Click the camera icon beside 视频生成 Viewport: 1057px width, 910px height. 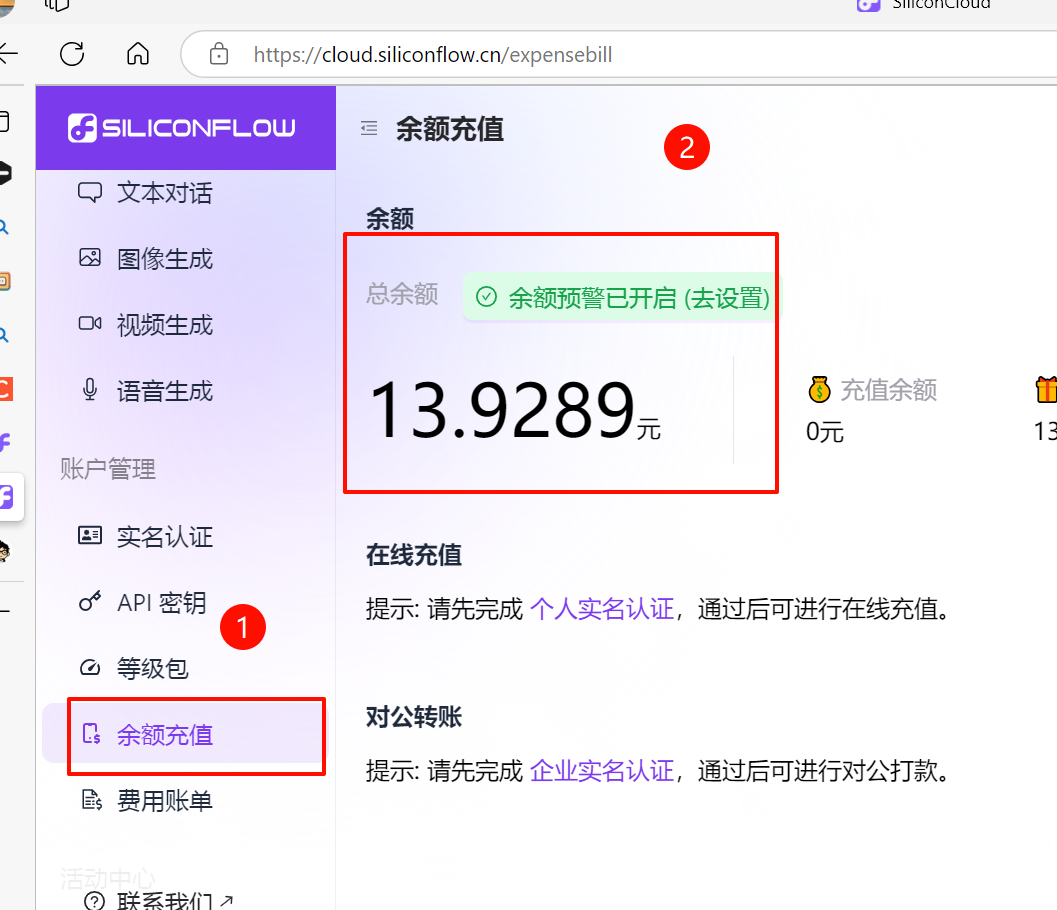point(90,324)
